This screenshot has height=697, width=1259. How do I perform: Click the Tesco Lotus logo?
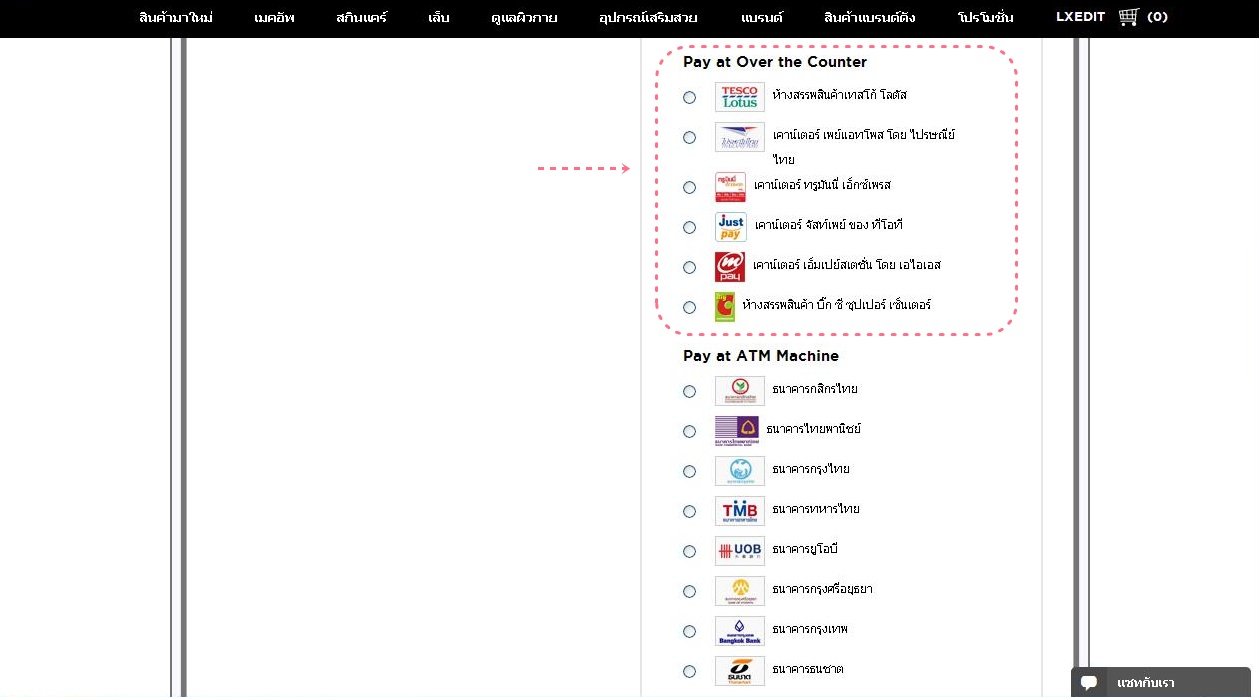point(739,97)
